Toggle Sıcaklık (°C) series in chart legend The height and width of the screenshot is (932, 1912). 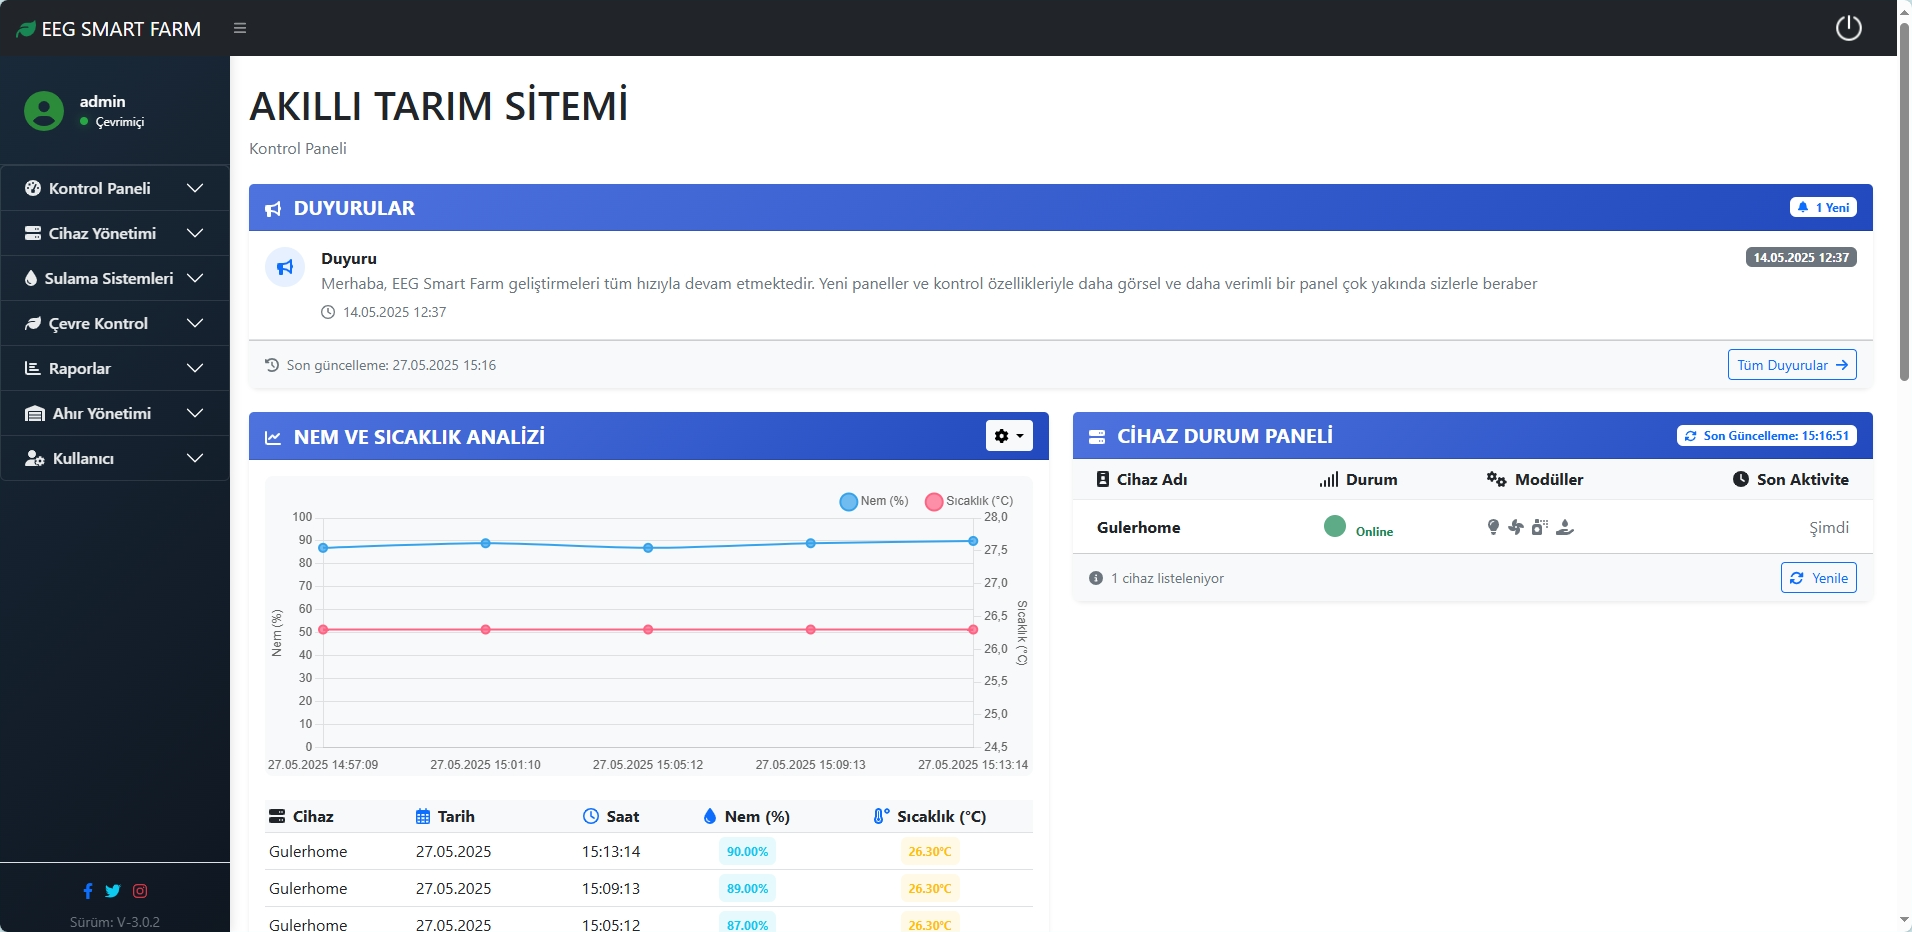click(969, 501)
